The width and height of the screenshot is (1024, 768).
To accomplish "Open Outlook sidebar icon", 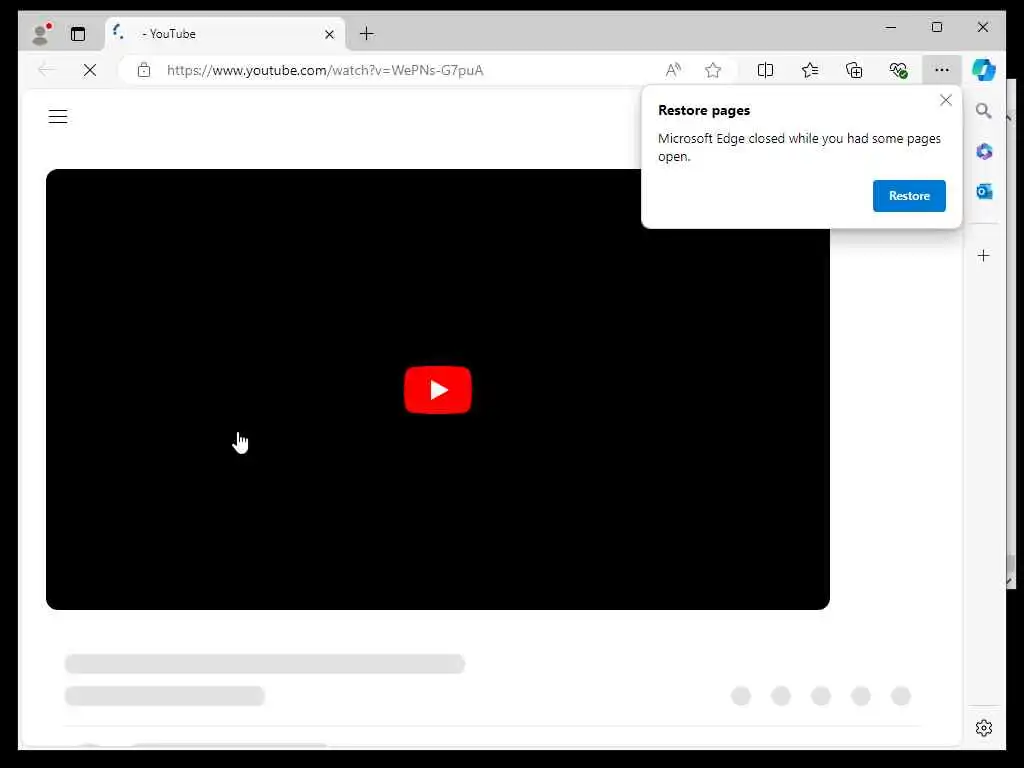I will (x=984, y=191).
